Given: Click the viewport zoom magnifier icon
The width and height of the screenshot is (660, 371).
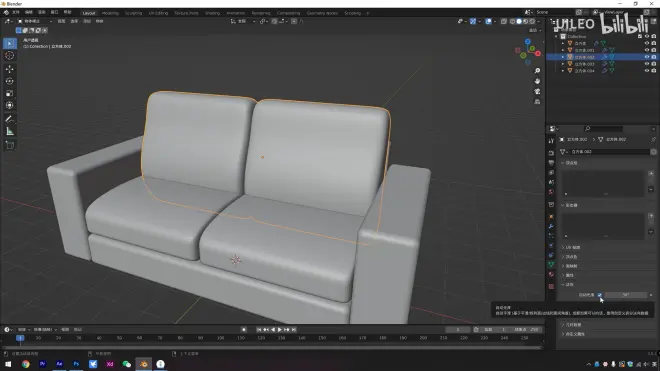Looking at the screenshot, I should [x=537, y=71].
